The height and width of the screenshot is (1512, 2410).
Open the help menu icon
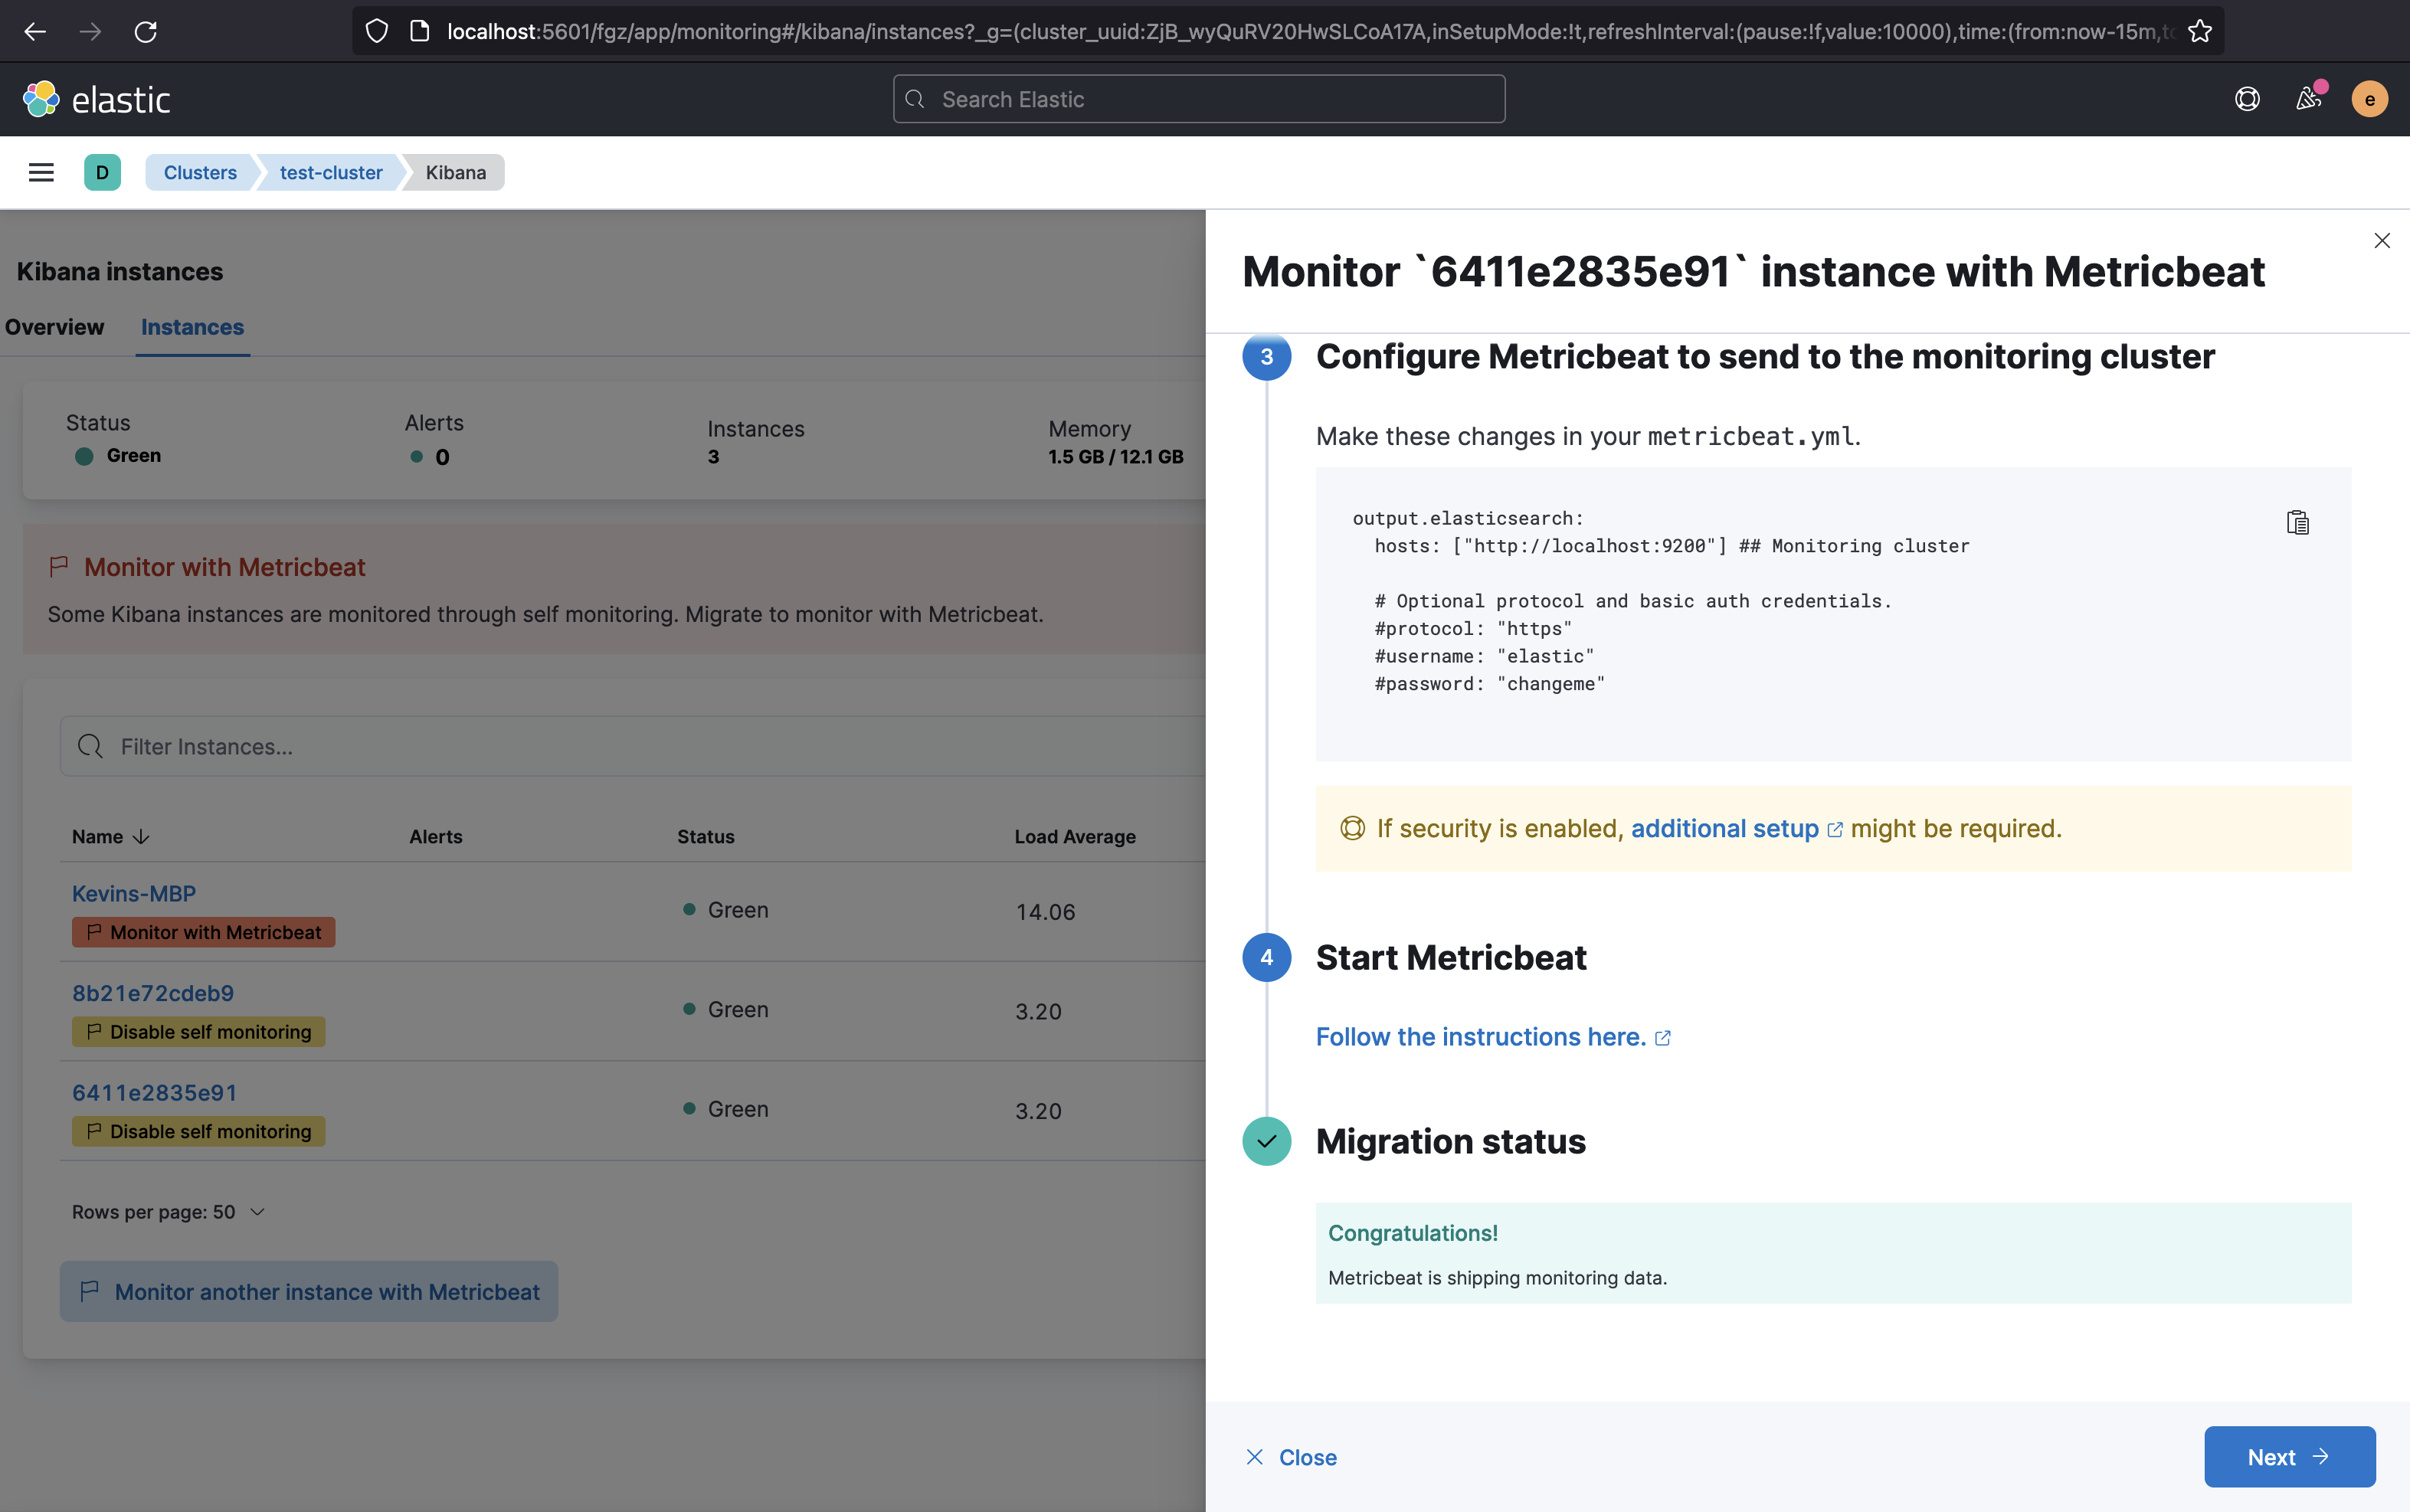coord(2247,99)
